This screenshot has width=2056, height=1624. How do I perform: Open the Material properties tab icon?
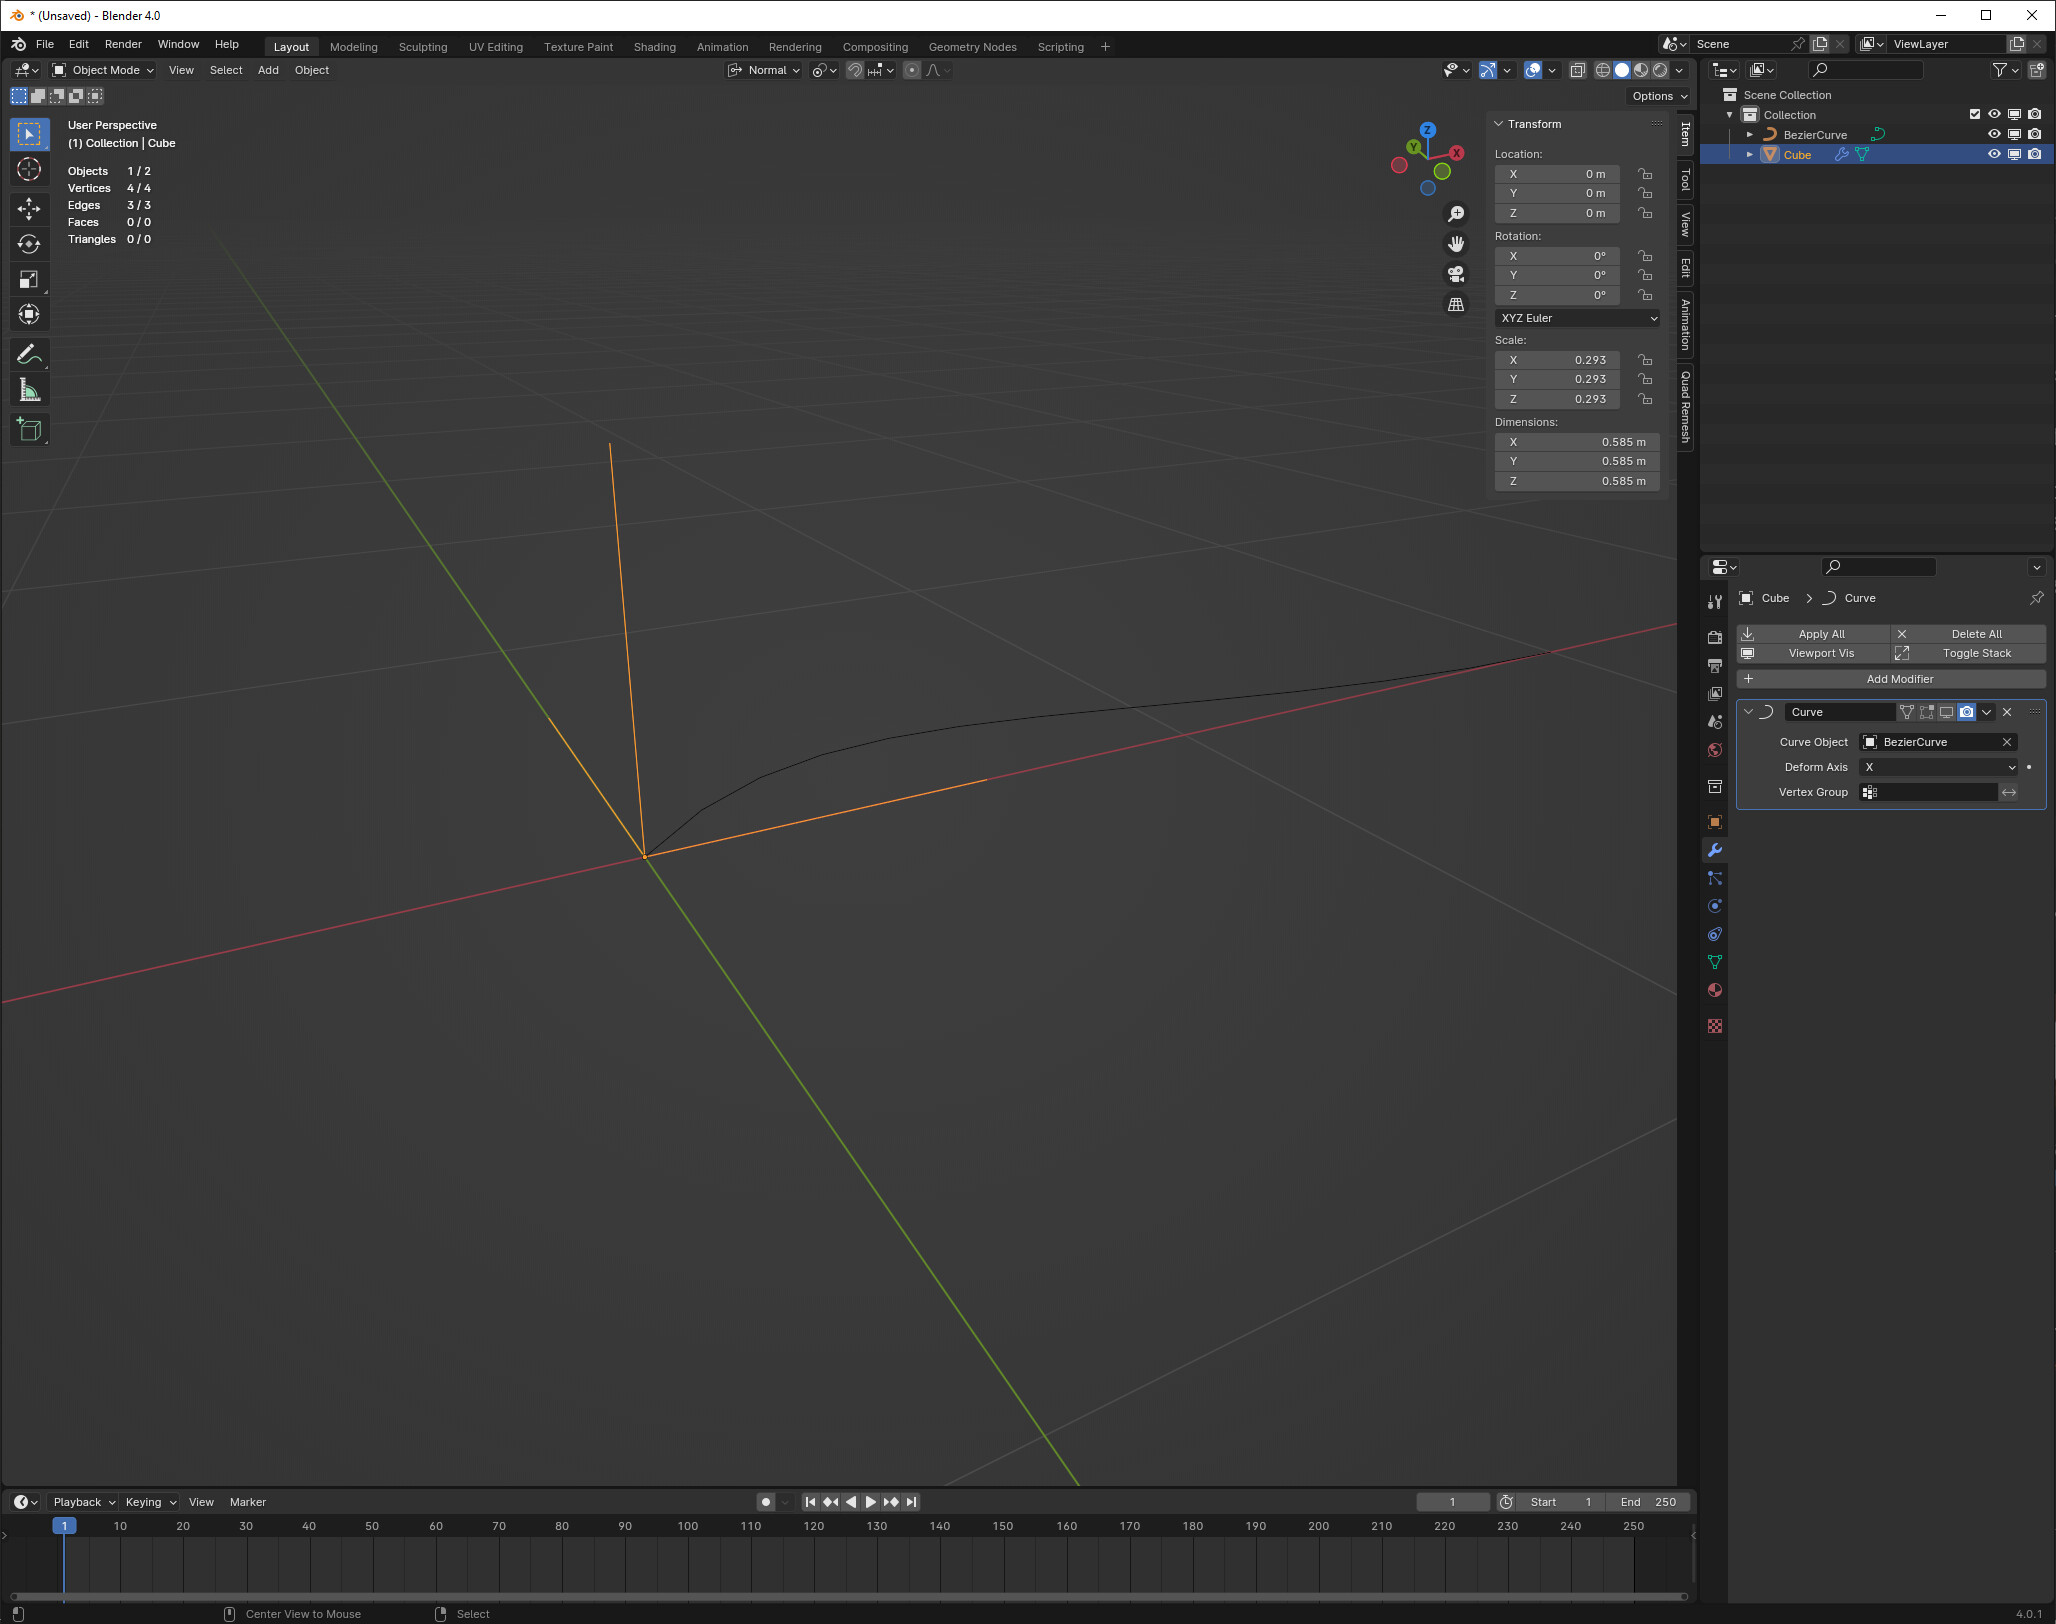(x=1715, y=990)
